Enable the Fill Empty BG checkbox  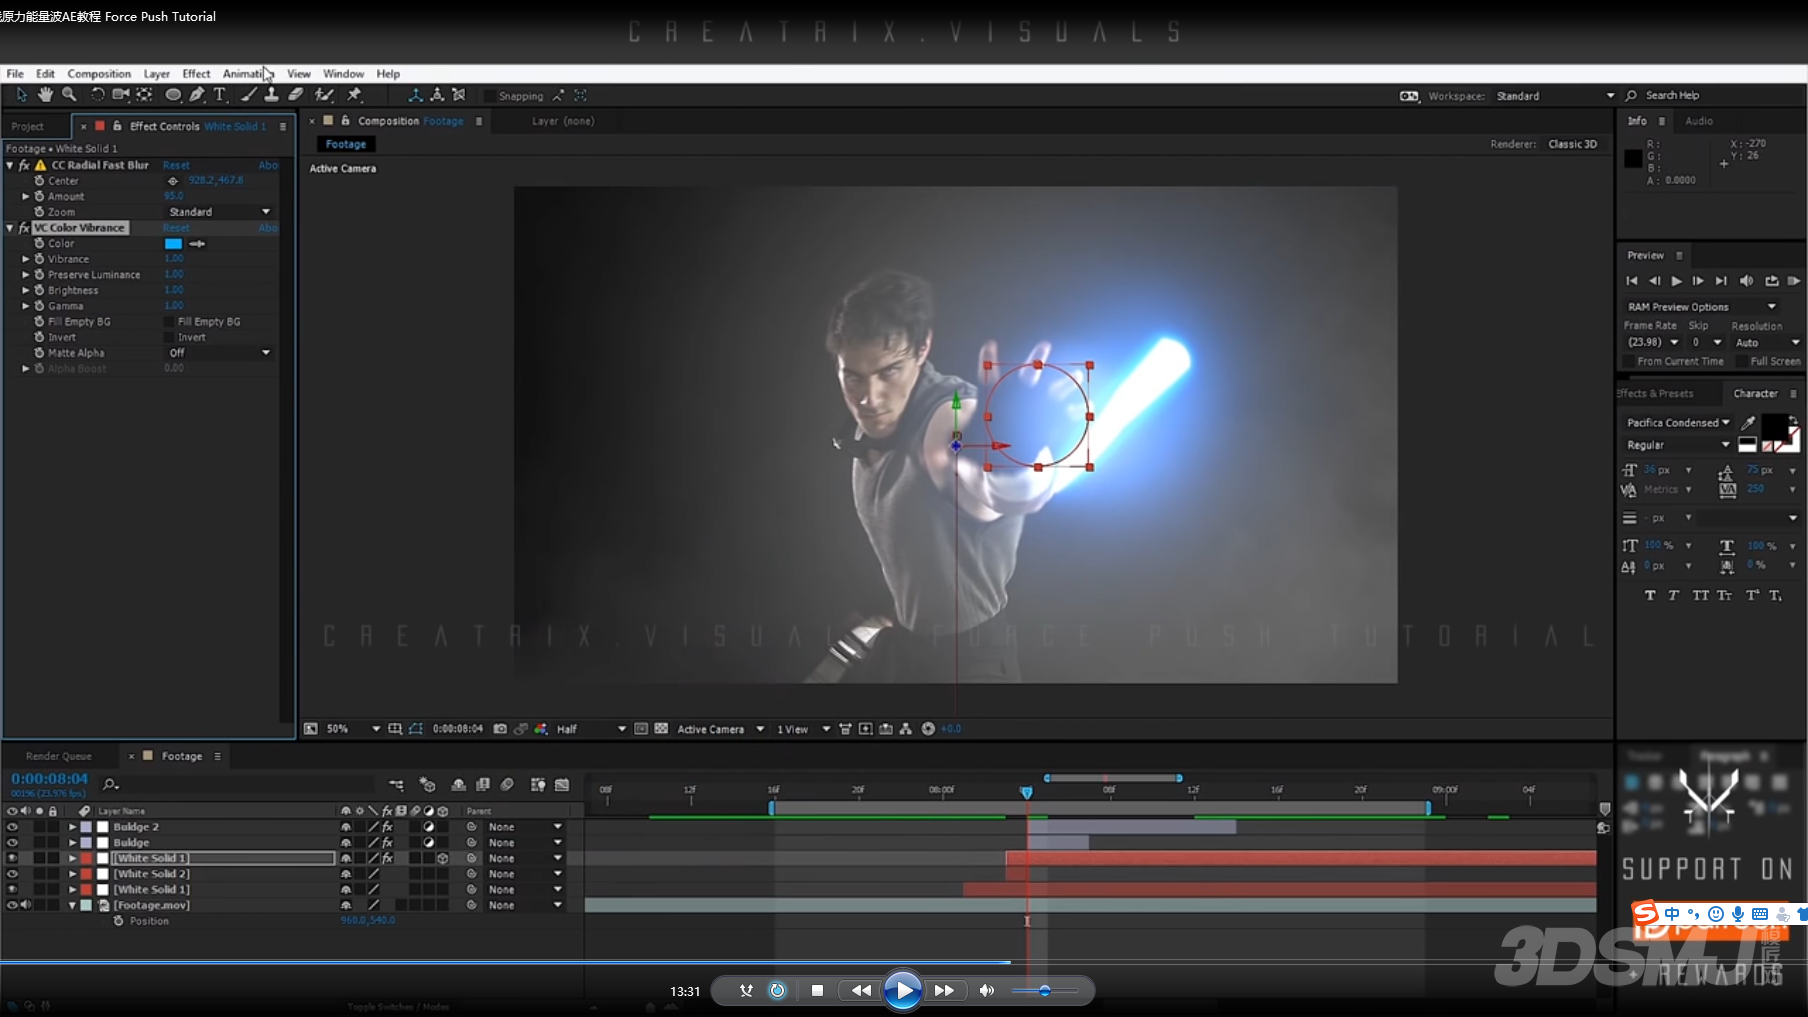(169, 322)
